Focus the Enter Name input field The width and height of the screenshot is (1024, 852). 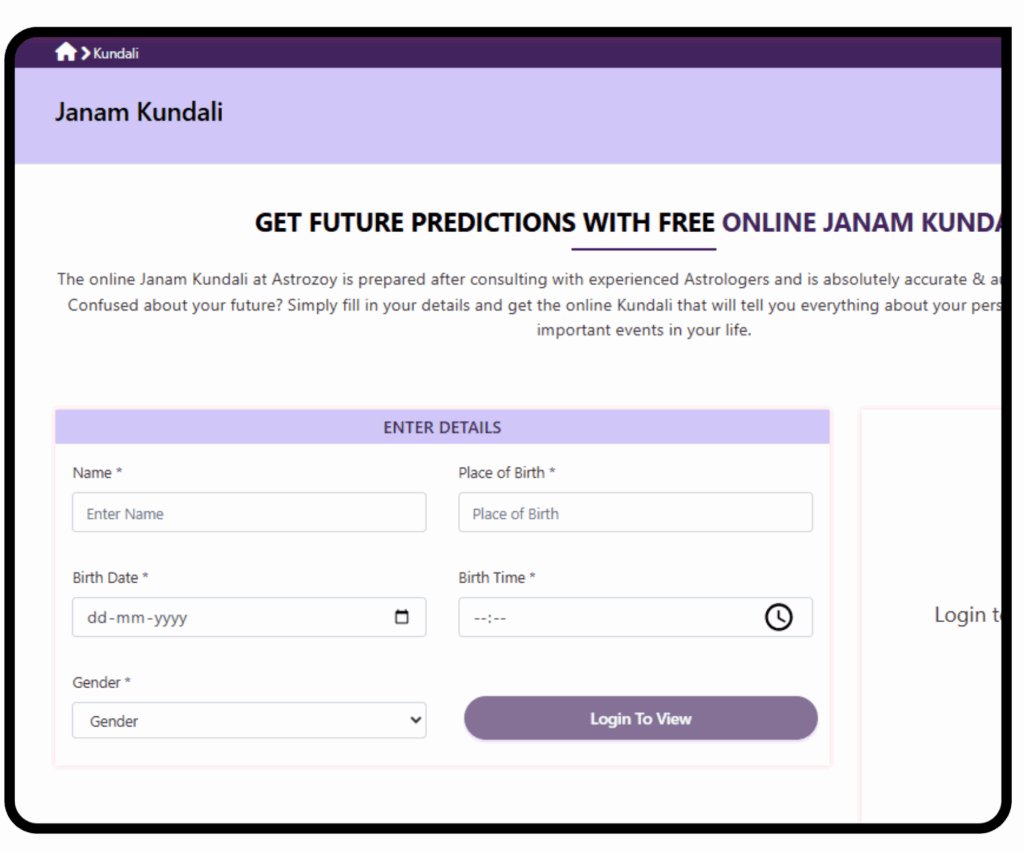click(x=249, y=513)
